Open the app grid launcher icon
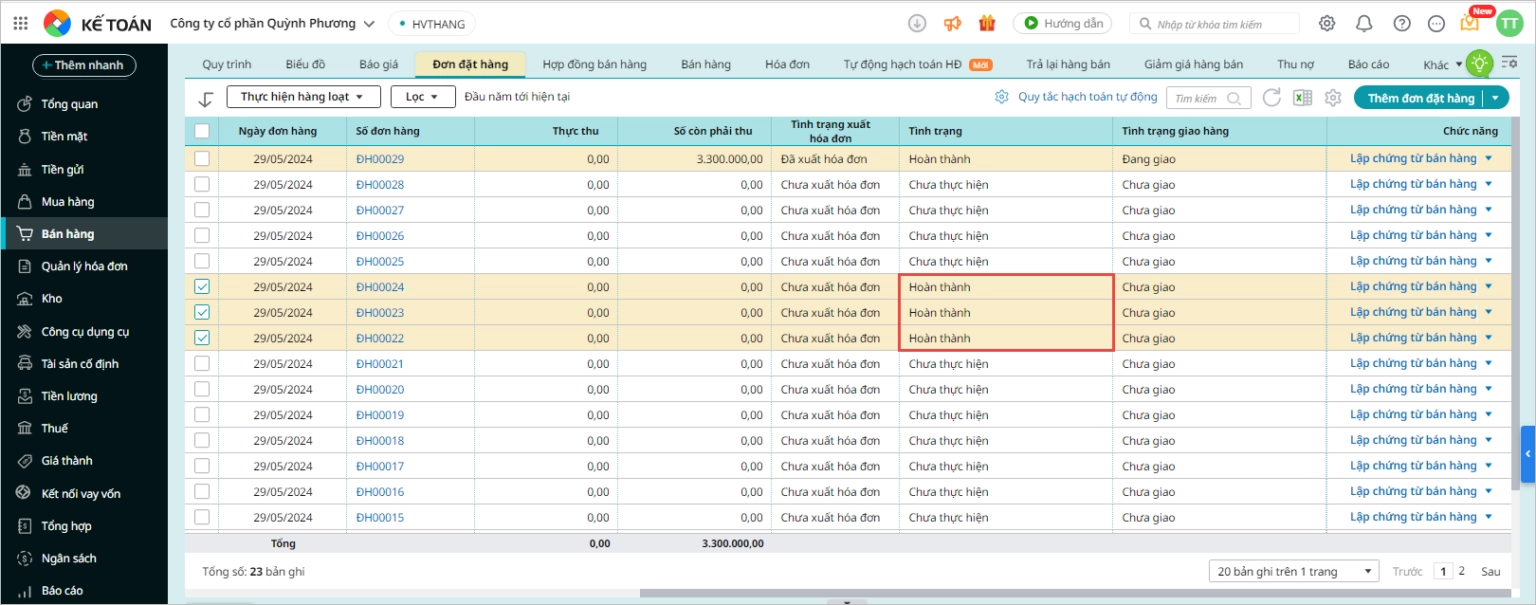The height and width of the screenshot is (605, 1536). pos(20,23)
